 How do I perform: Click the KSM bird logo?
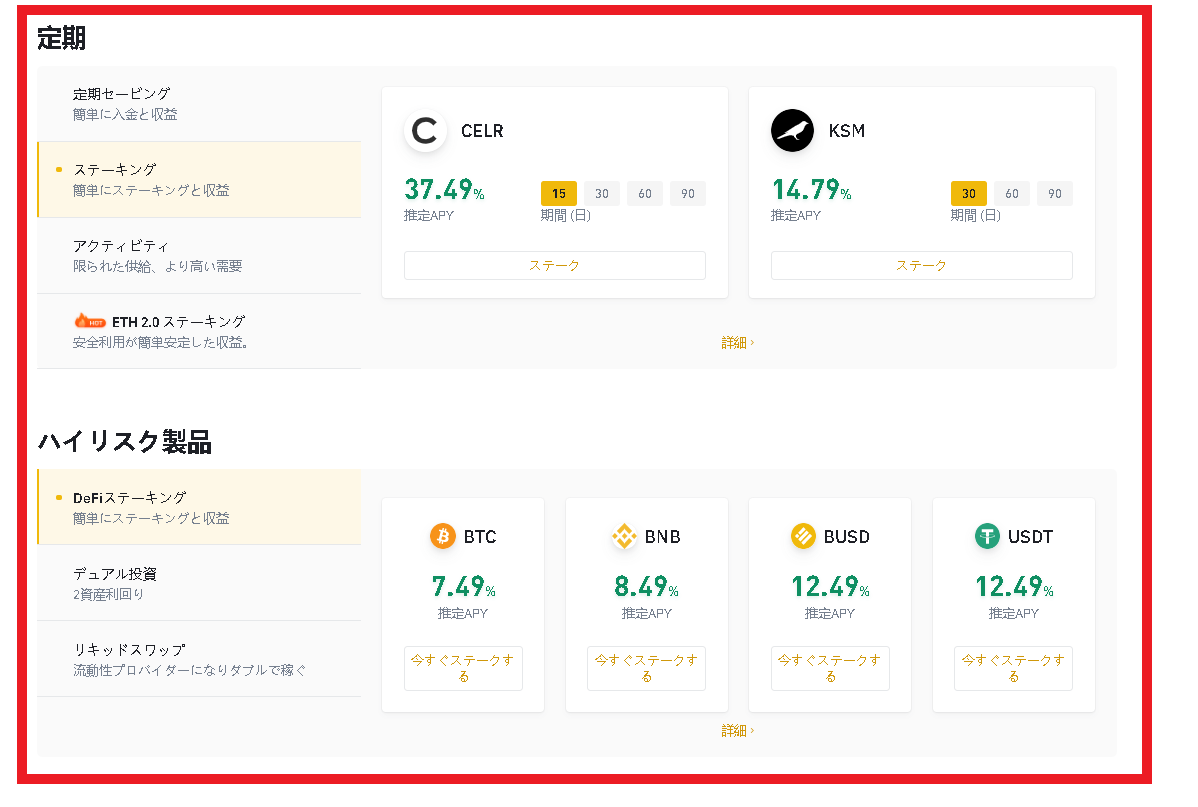tap(792, 131)
